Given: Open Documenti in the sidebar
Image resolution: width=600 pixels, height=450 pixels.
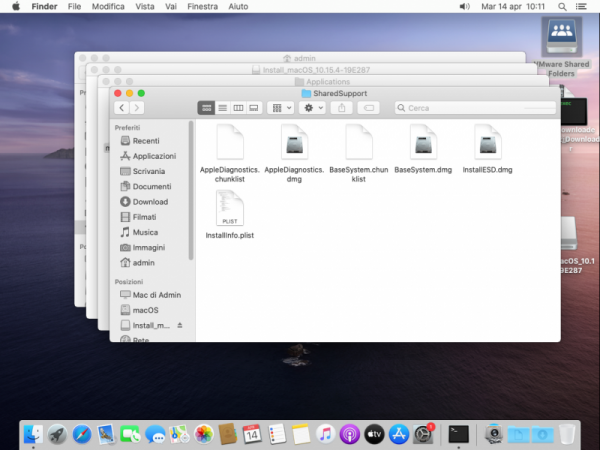Looking at the screenshot, I should [145, 186].
